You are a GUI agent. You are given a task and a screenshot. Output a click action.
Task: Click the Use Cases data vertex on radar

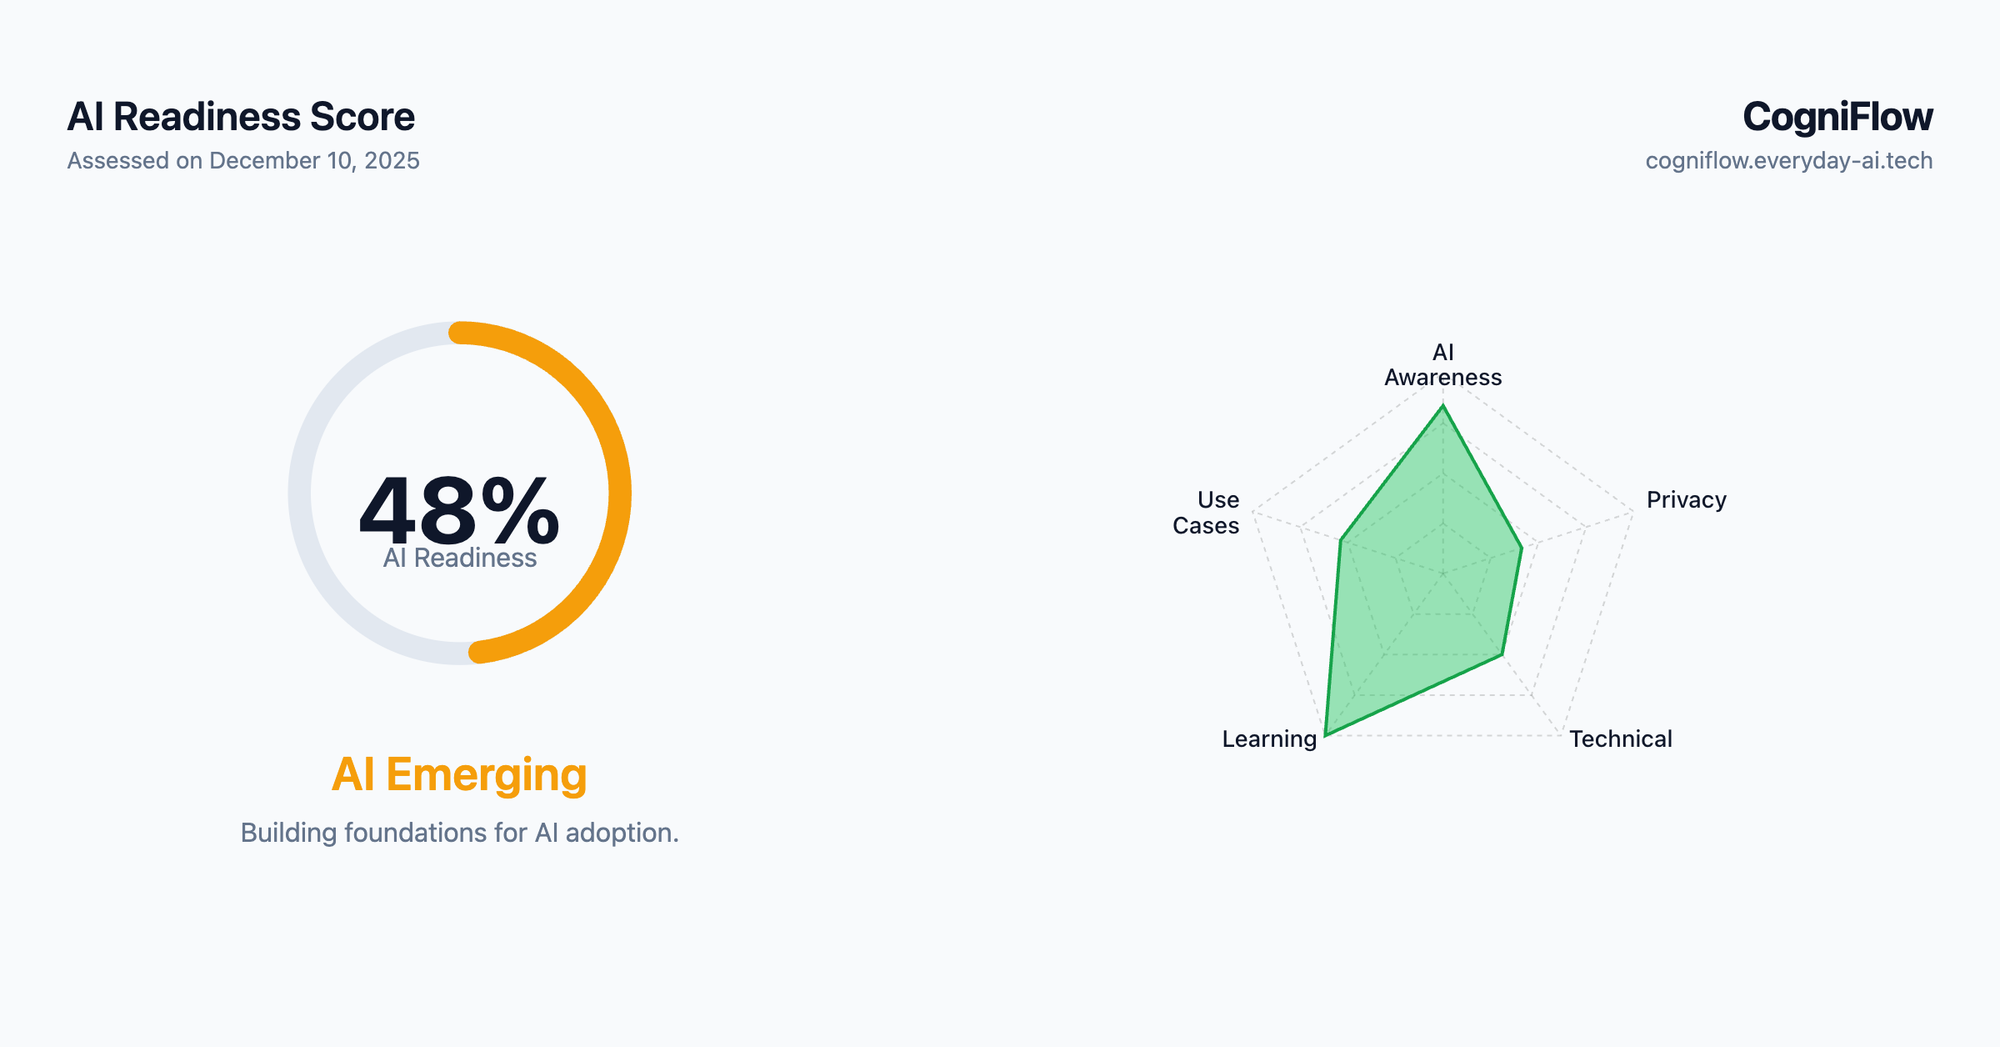1341,541
